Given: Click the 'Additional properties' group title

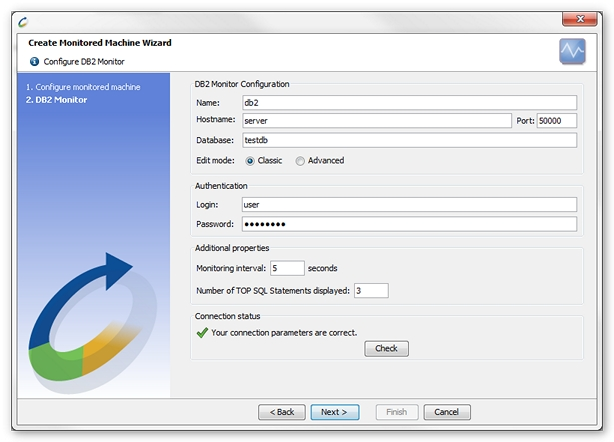Looking at the screenshot, I should [x=232, y=248].
